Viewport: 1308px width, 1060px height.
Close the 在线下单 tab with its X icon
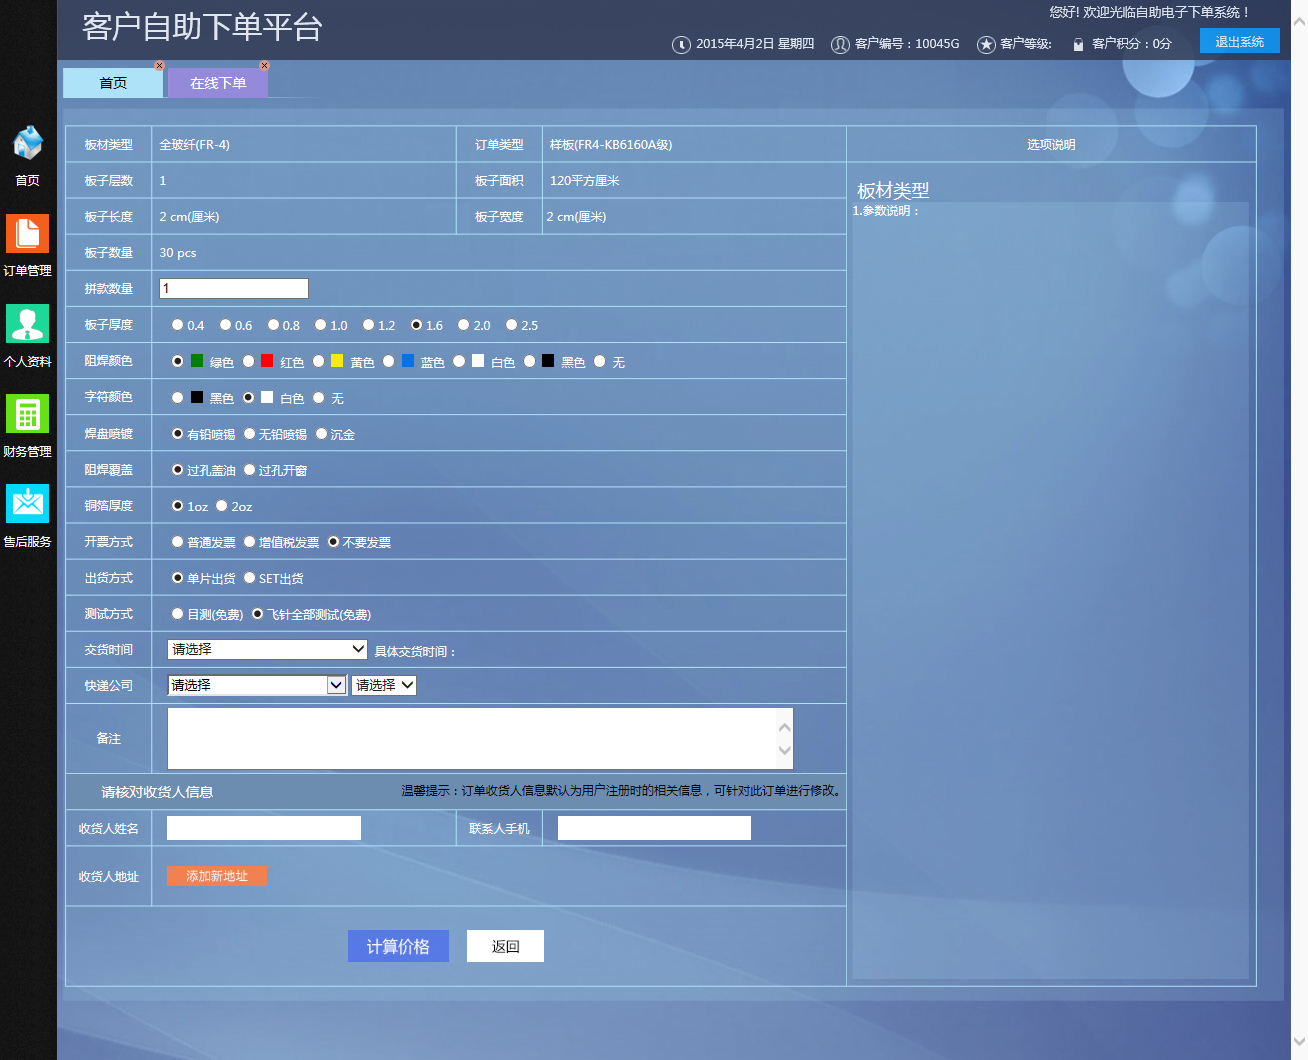point(264,66)
